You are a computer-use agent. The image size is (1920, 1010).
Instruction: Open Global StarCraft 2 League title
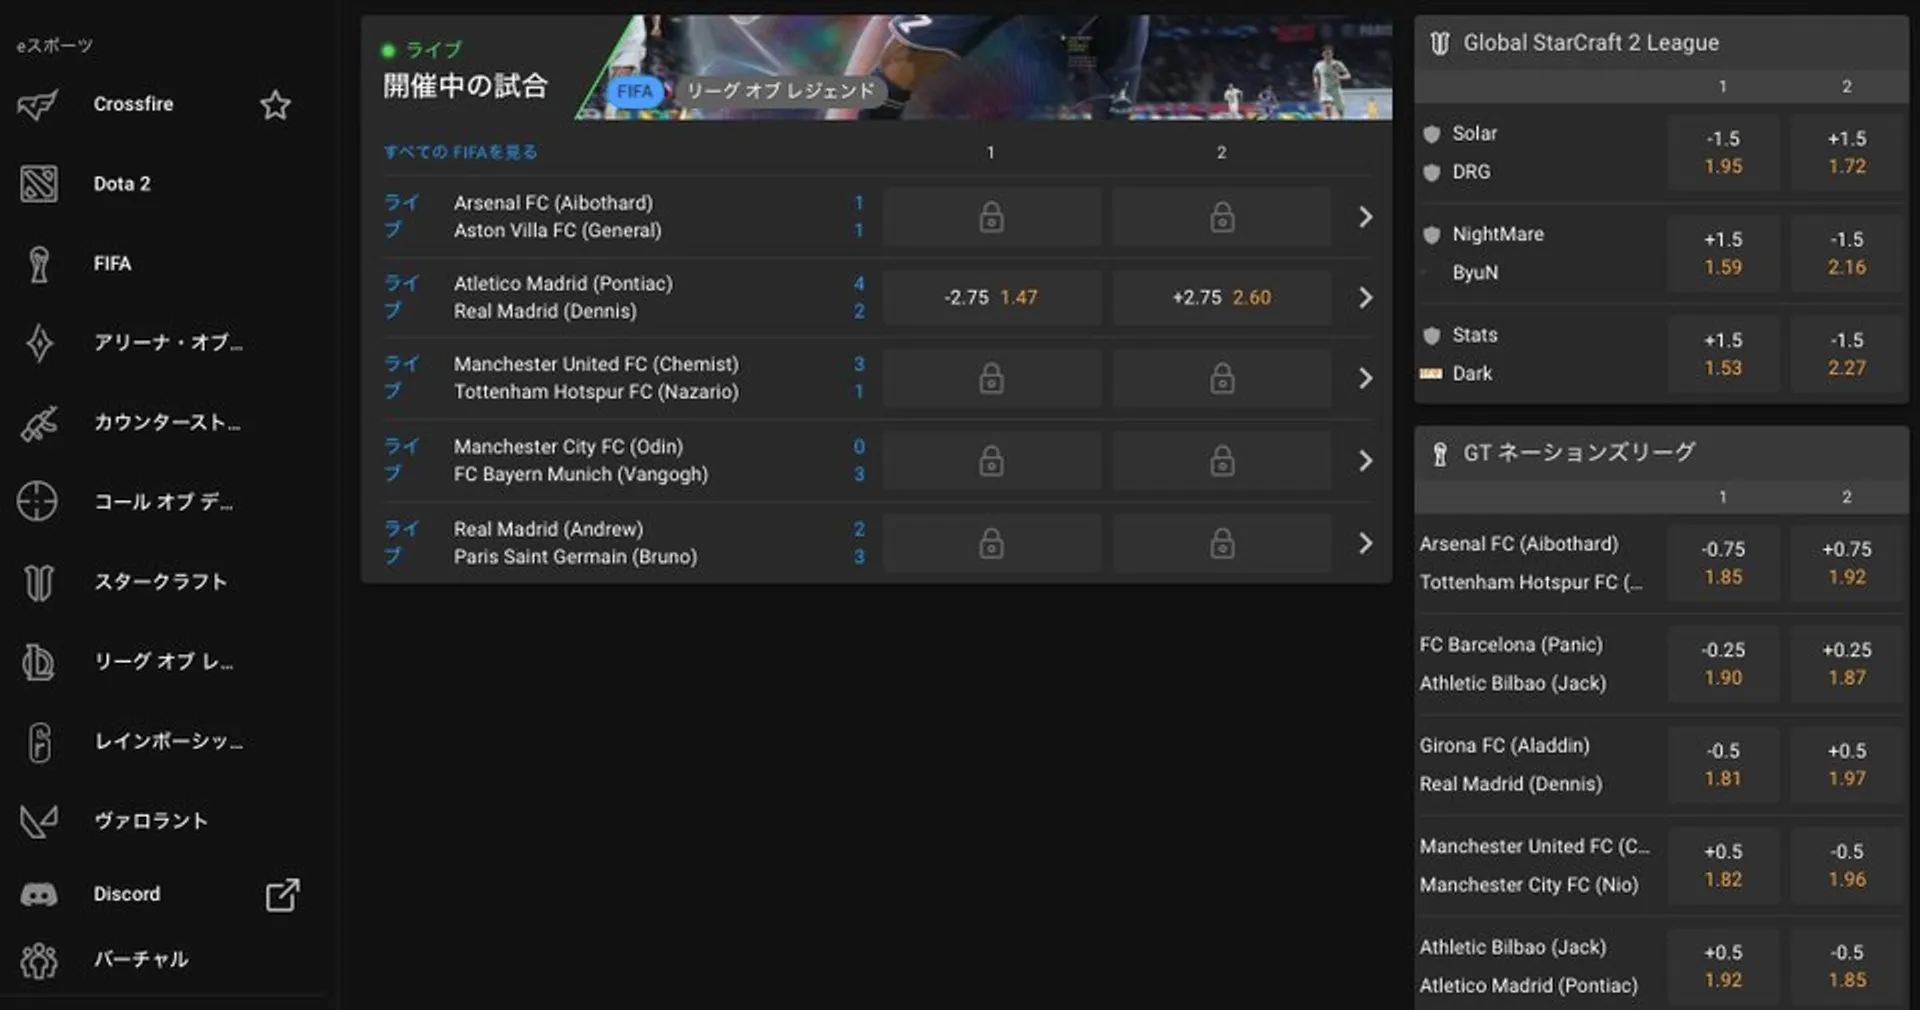click(x=1591, y=43)
